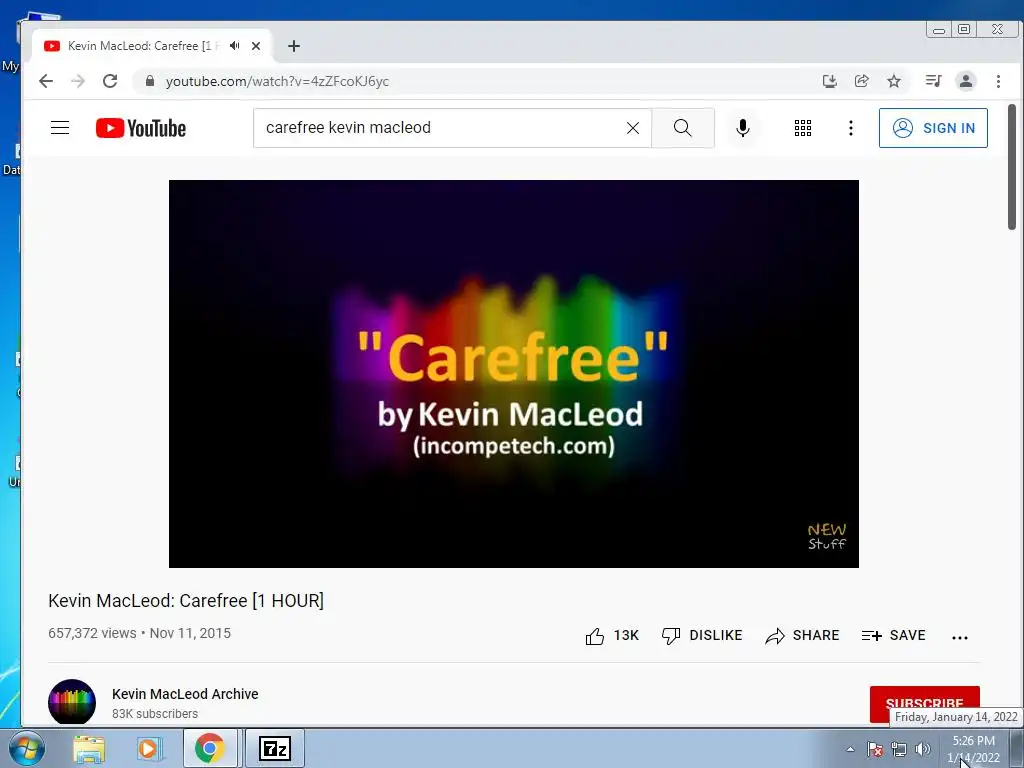Switch to Chrome on the taskbar
1024x768 pixels.
[x=210, y=748]
